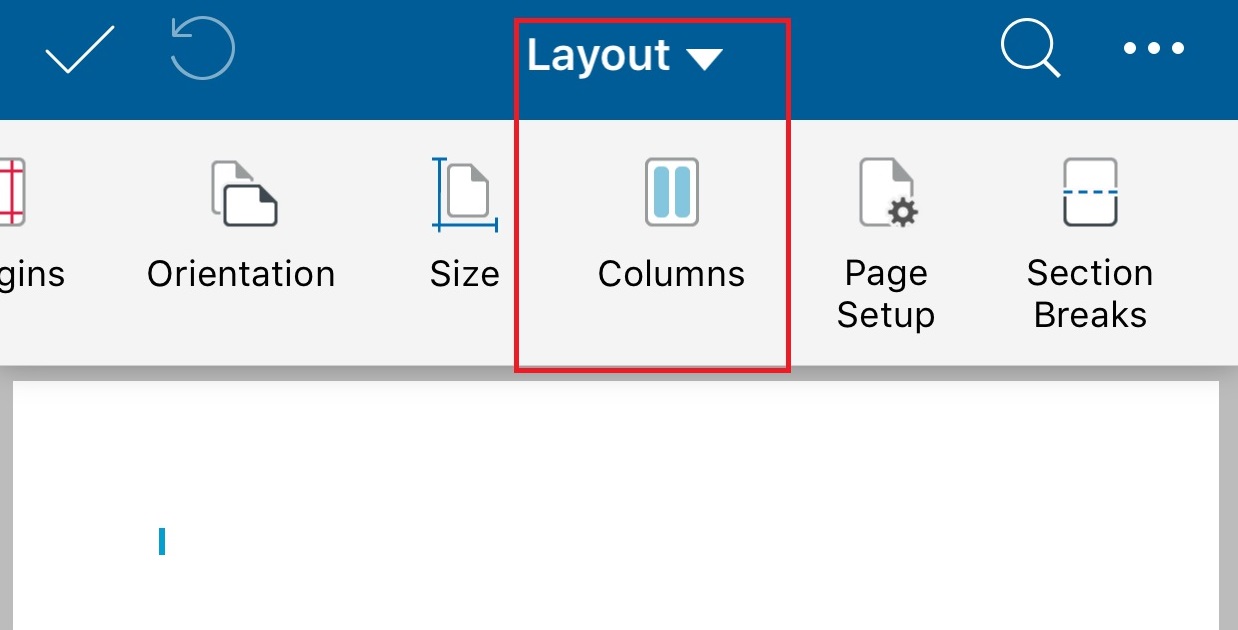Click the Section Breaks icon
The width and height of the screenshot is (1238, 630).
tap(1090, 193)
